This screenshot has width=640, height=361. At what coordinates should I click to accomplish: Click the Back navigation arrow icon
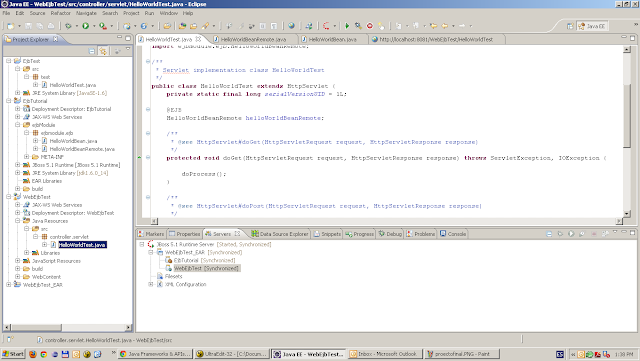445,26
